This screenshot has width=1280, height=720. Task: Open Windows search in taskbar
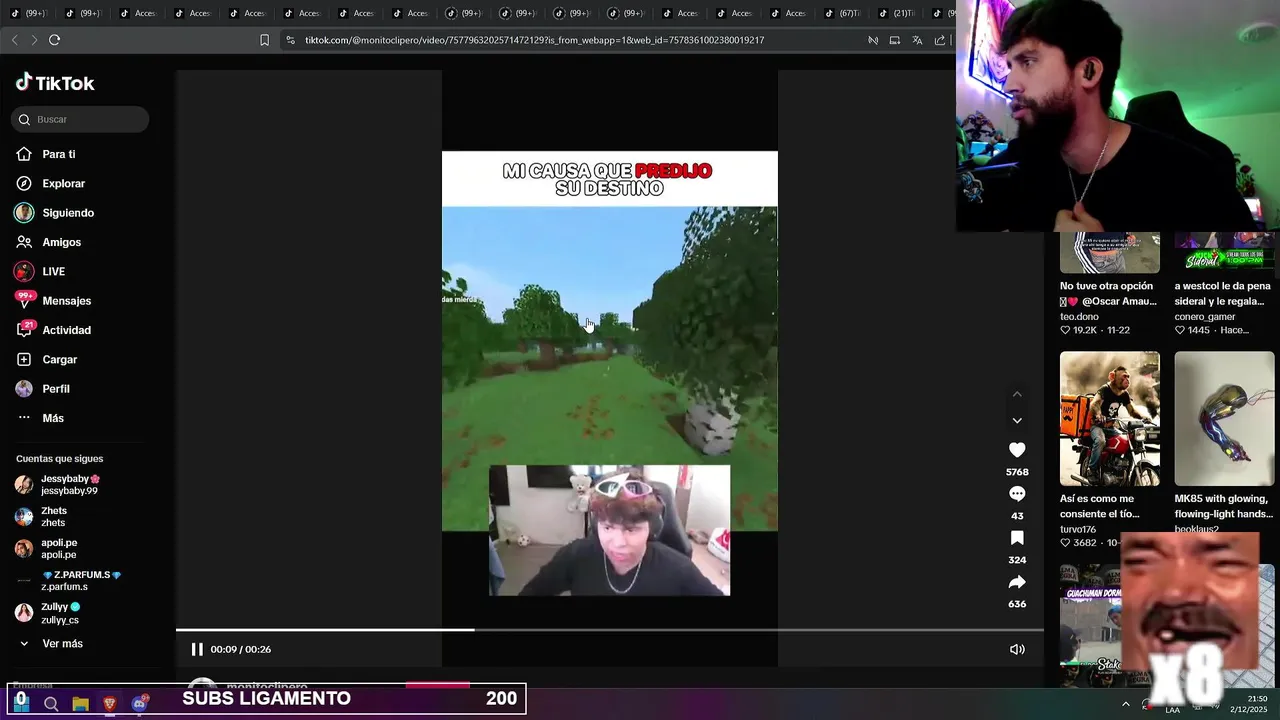point(51,704)
